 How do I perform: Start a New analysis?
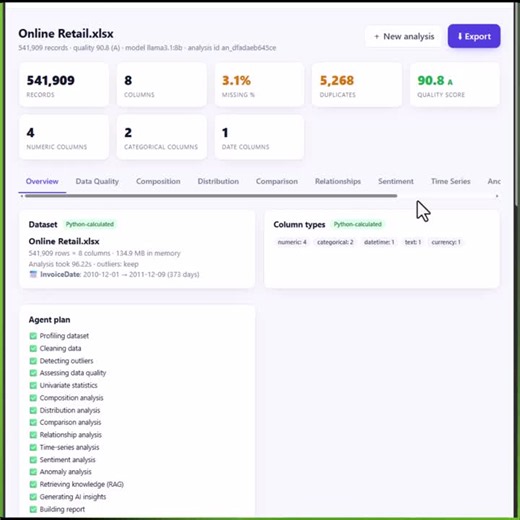[x=404, y=36]
